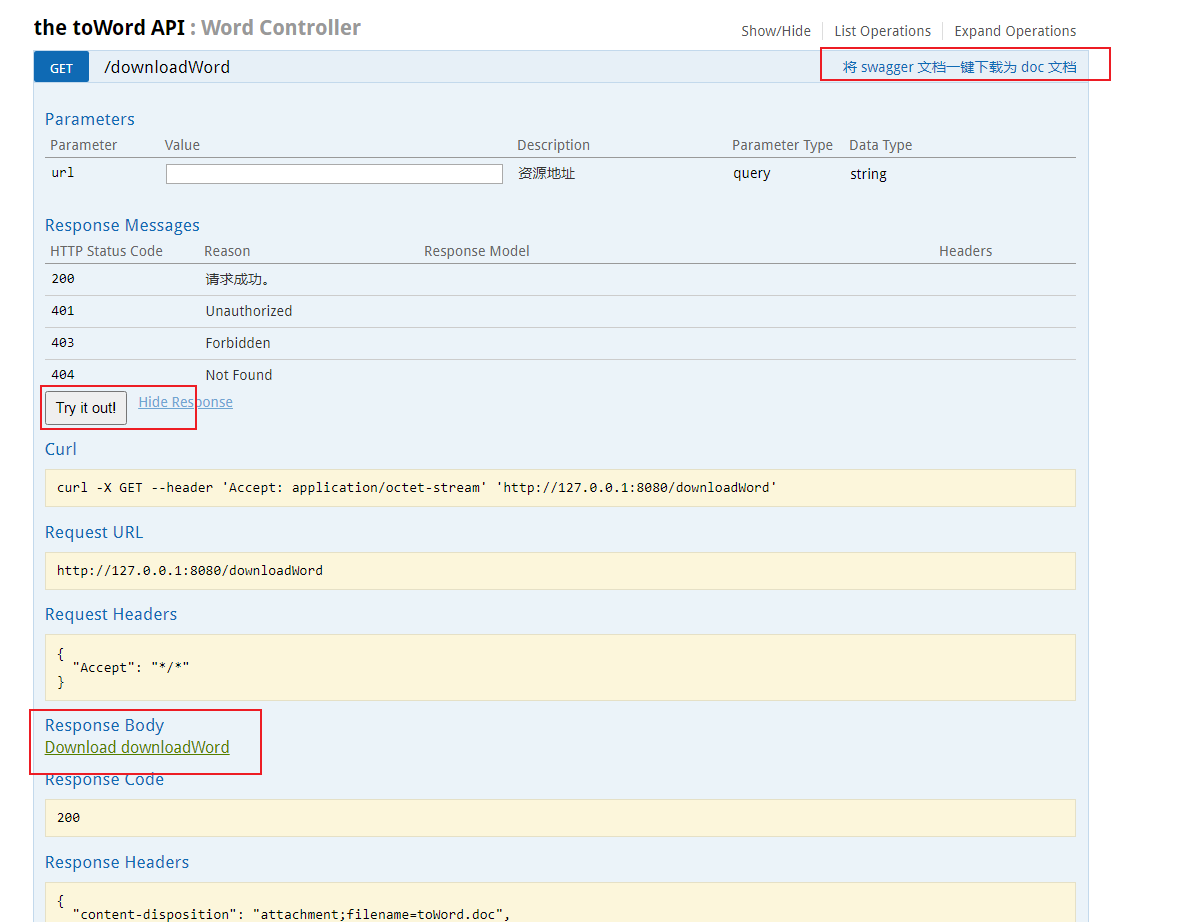Viewport: 1193px width, 922px height.
Task: Click the Request URL section heading
Action: [x=94, y=533]
